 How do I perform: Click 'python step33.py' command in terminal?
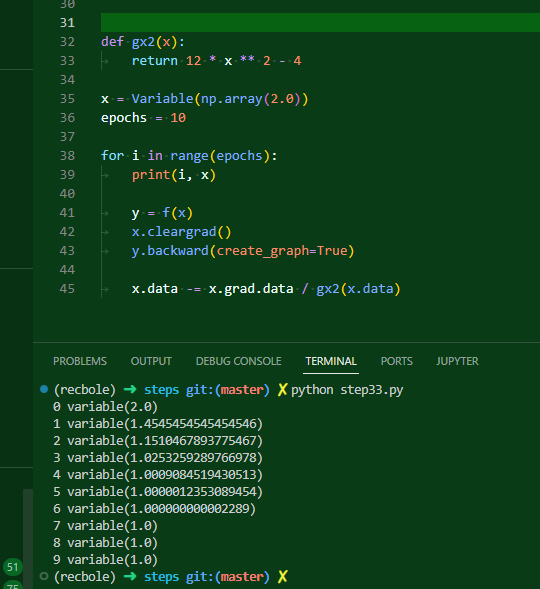347,390
